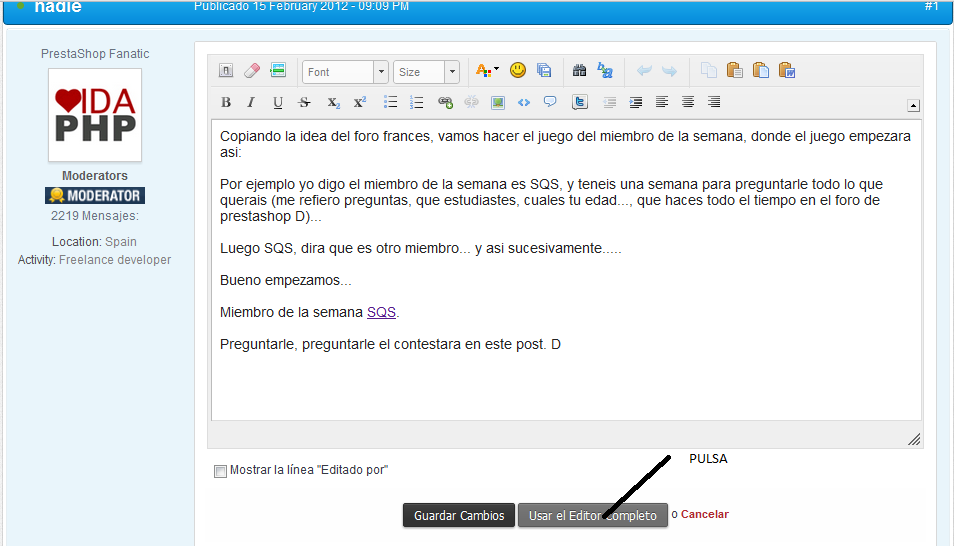Click the eraser remove-format icon
This screenshot has width=954, height=546.
[x=252, y=71]
